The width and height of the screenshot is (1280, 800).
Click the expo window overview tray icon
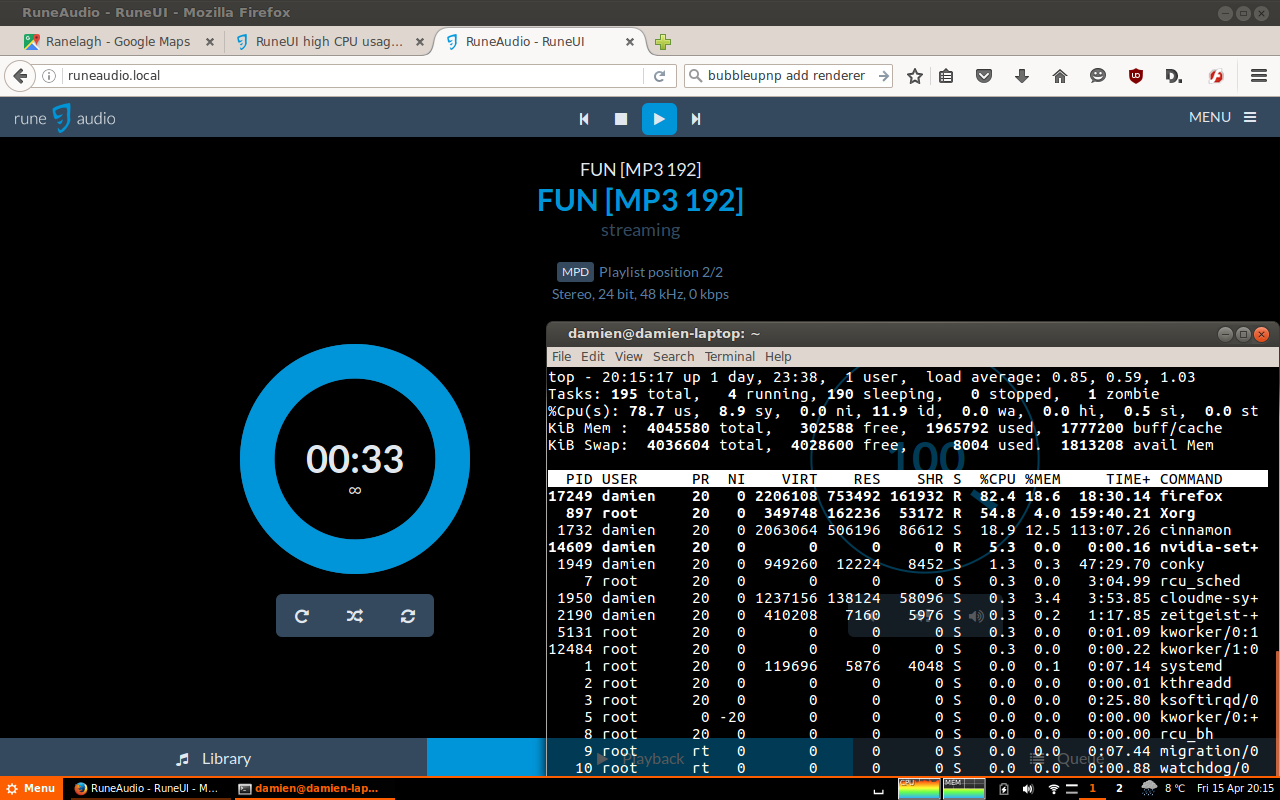pyautogui.click(x=878, y=790)
